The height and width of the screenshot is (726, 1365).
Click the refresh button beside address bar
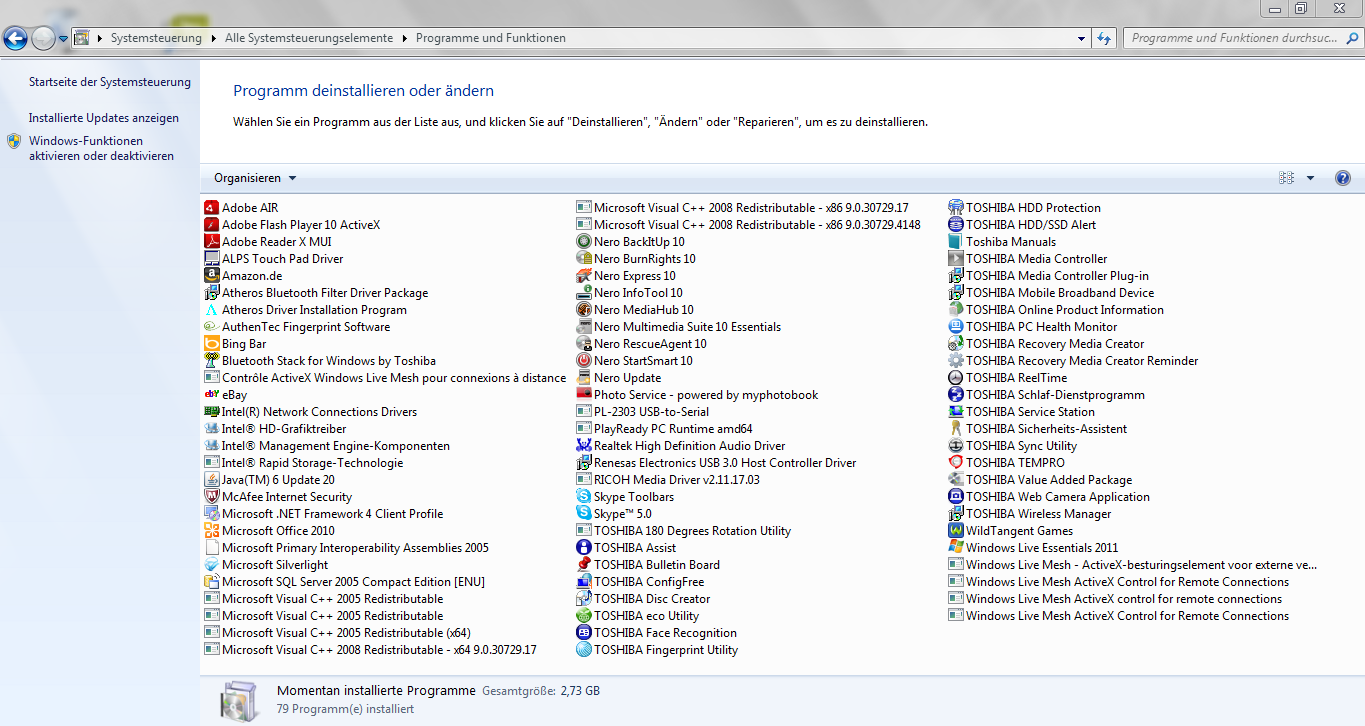(1104, 38)
